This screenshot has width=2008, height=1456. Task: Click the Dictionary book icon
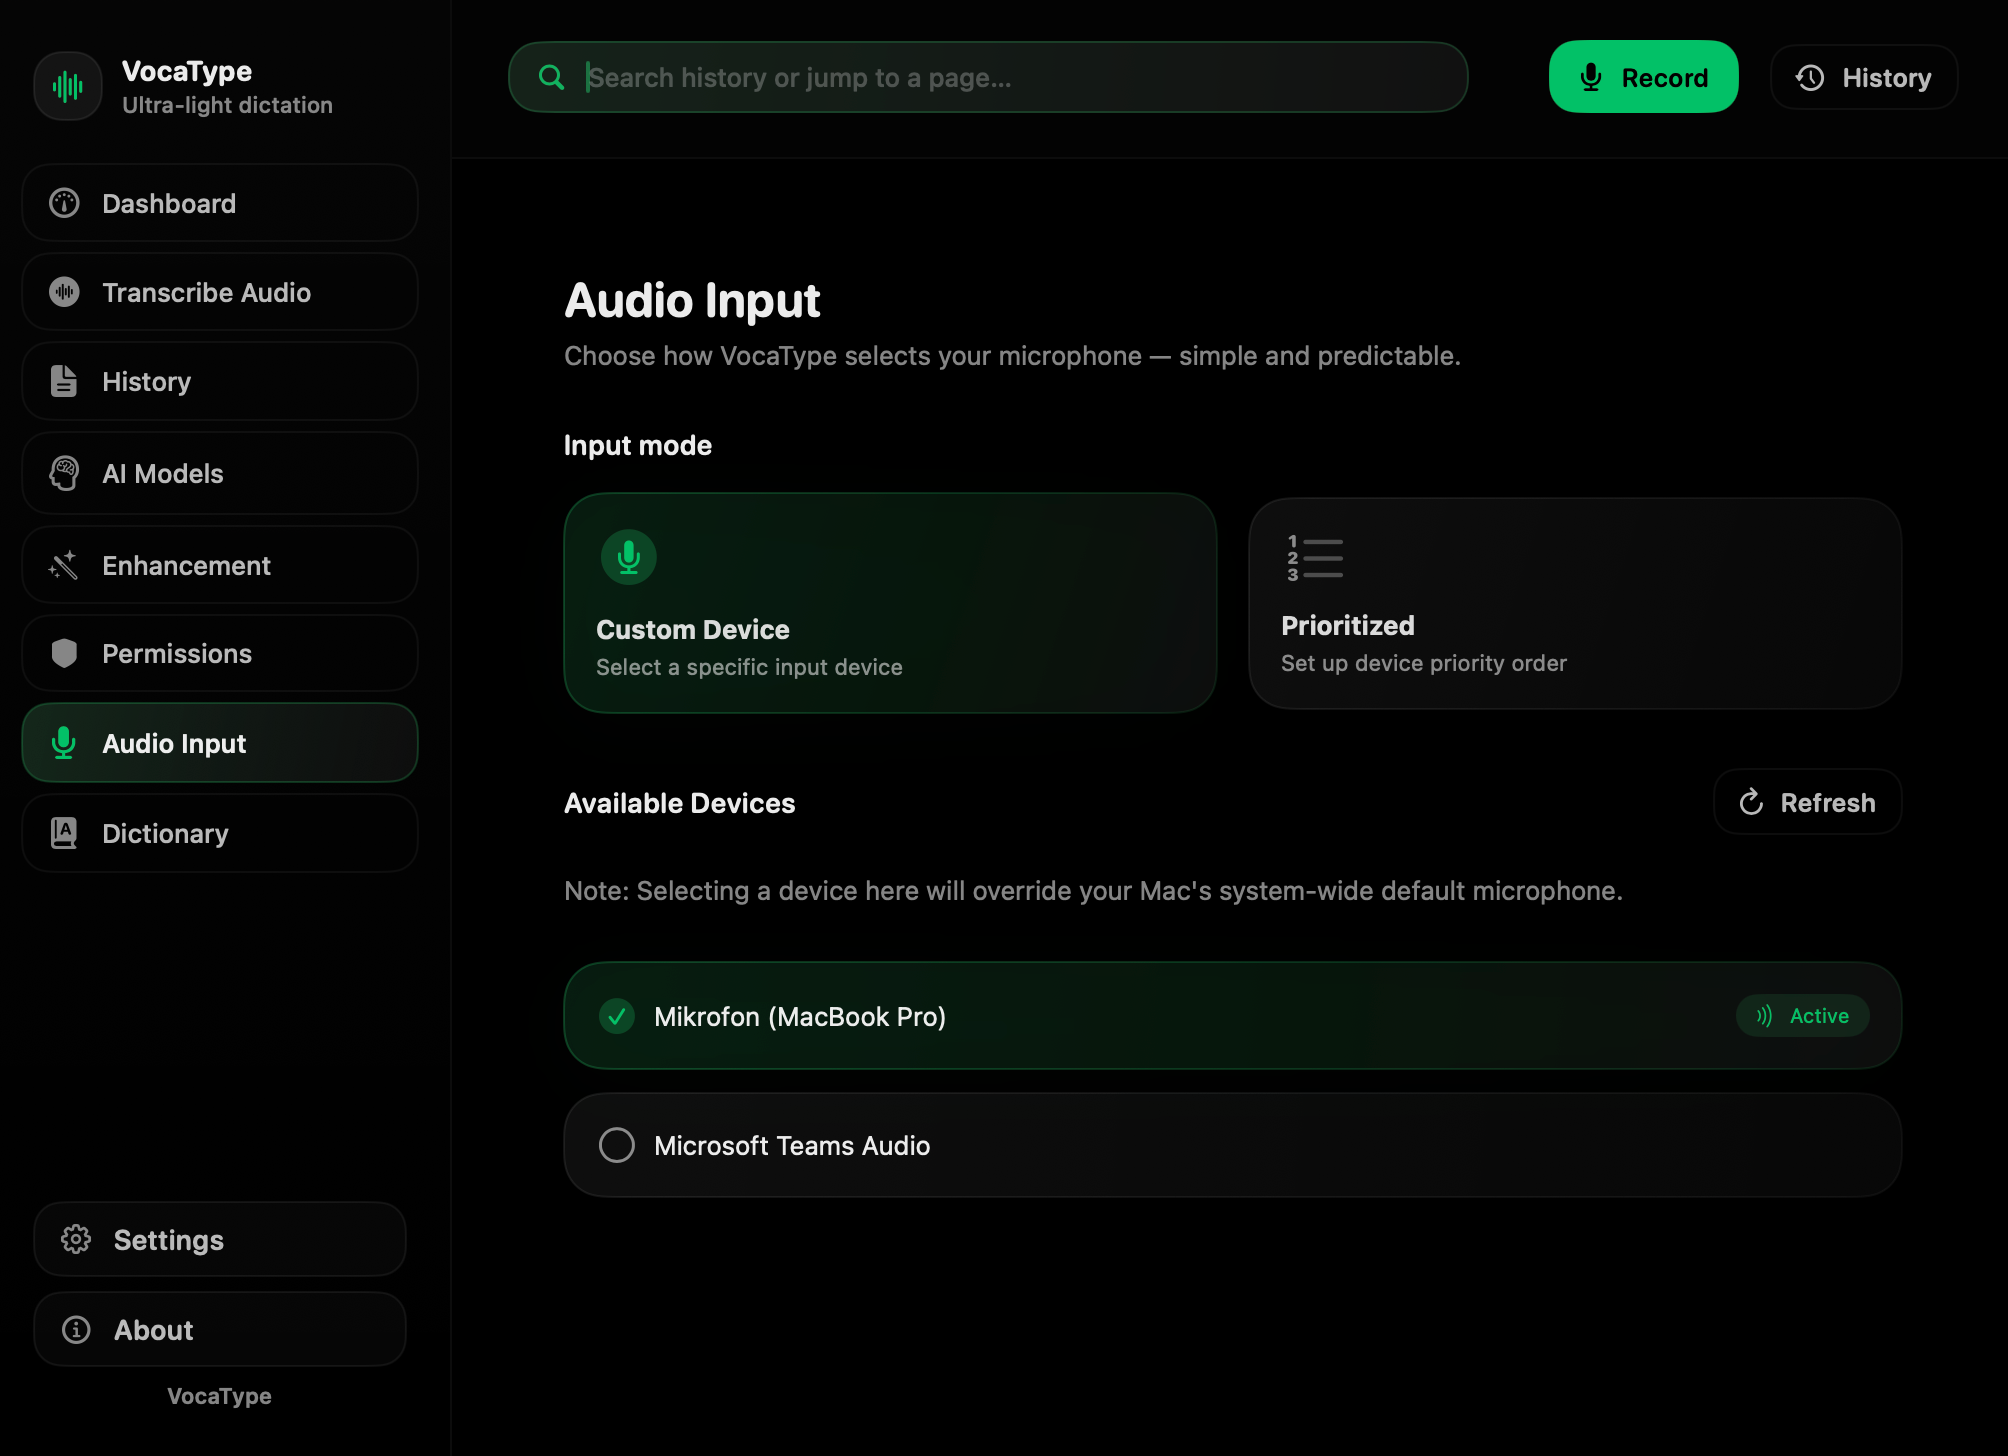(64, 832)
